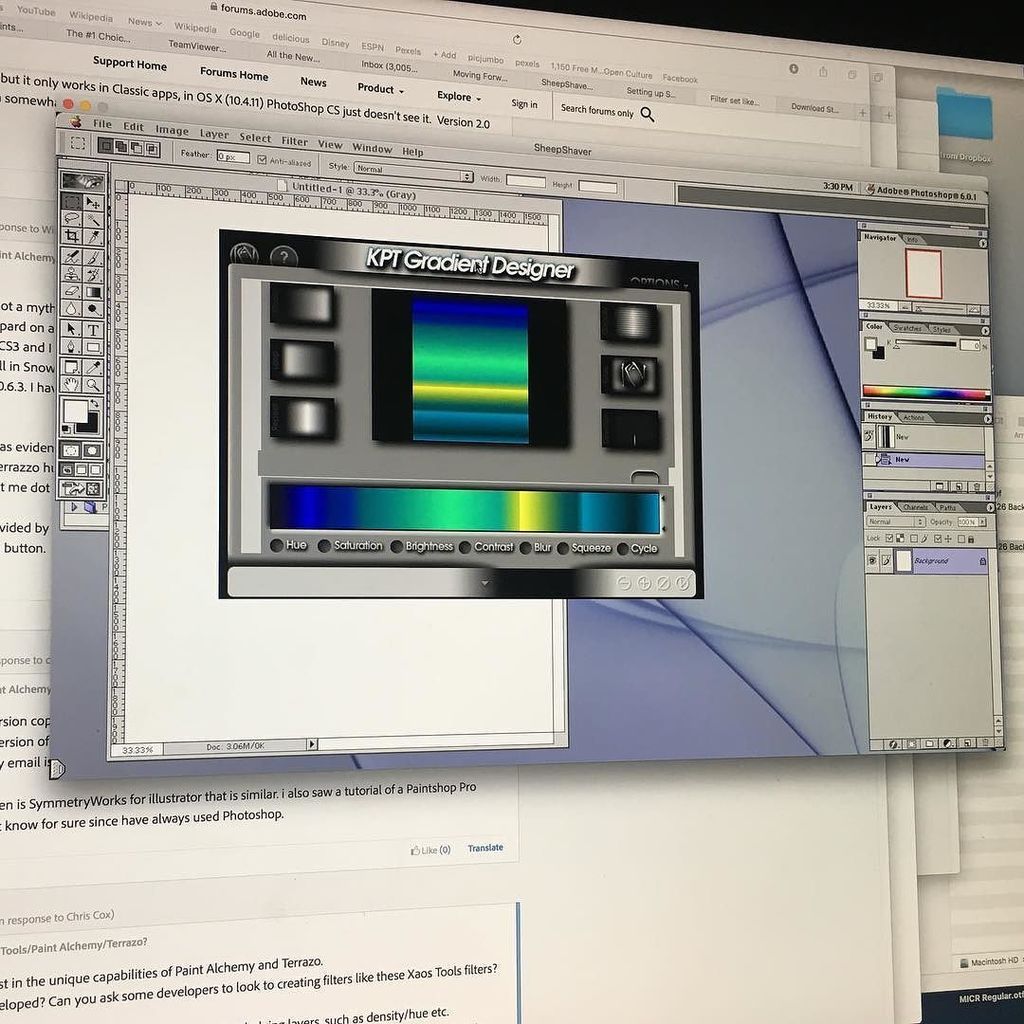This screenshot has height=1024, width=1024.
Task: Select the Path Component Selection arrow tool
Action: pyautogui.click(x=71, y=328)
